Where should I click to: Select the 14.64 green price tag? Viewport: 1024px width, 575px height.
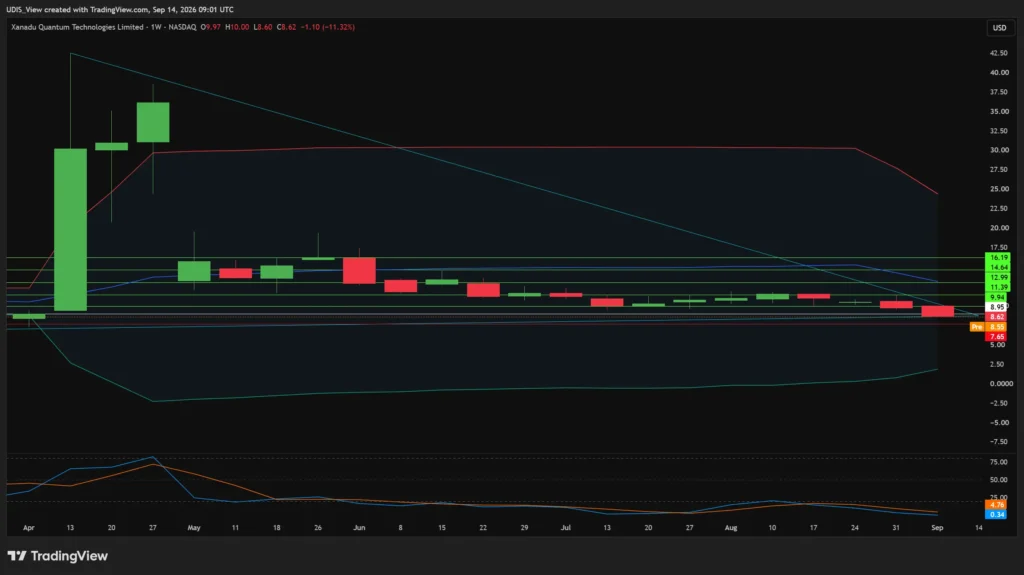coord(997,268)
